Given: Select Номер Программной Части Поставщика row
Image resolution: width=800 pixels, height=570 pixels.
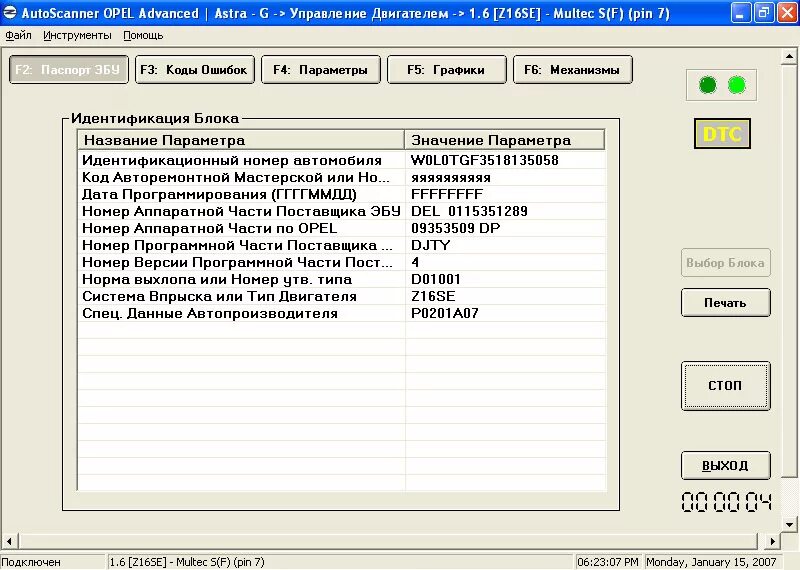Looking at the screenshot, I should [342, 245].
